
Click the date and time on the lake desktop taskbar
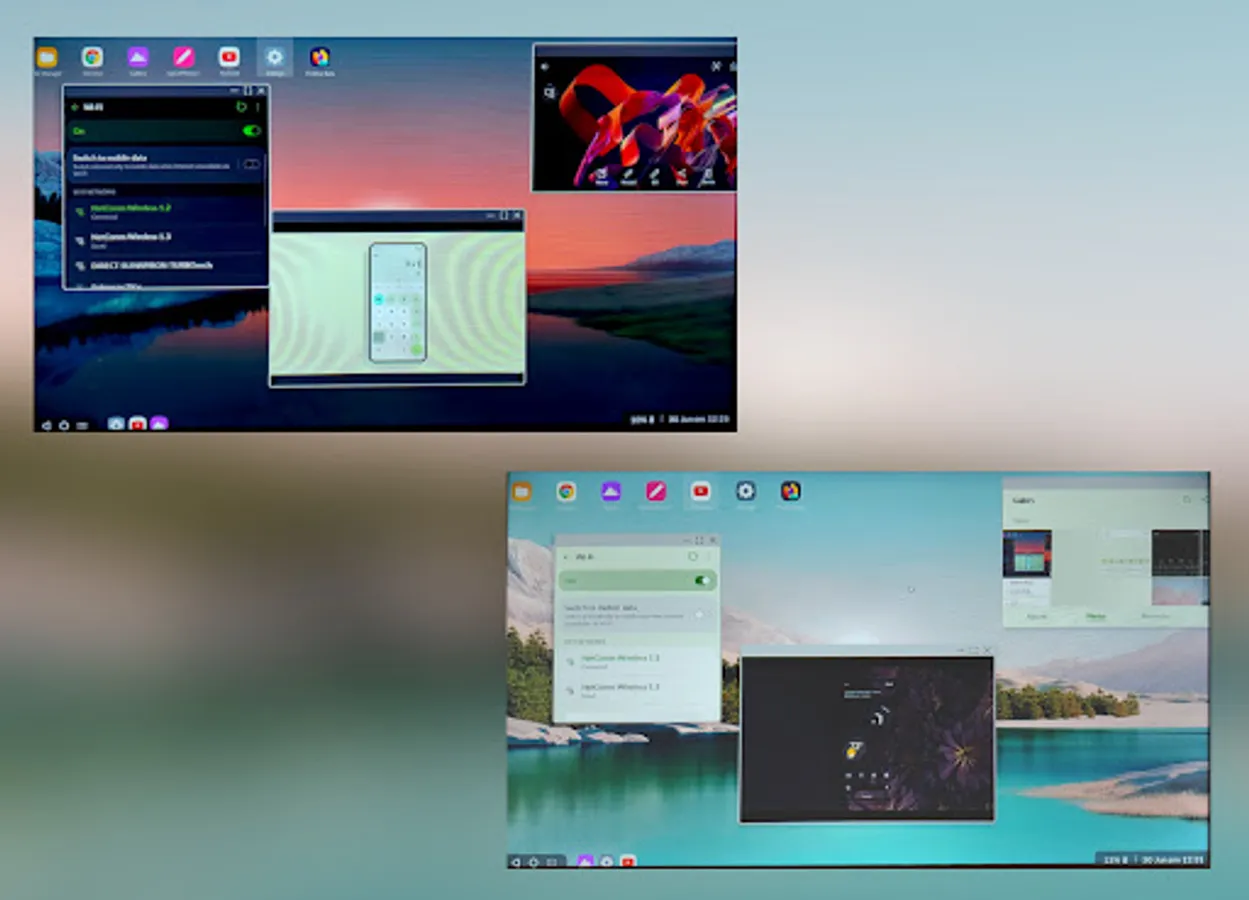1171,858
